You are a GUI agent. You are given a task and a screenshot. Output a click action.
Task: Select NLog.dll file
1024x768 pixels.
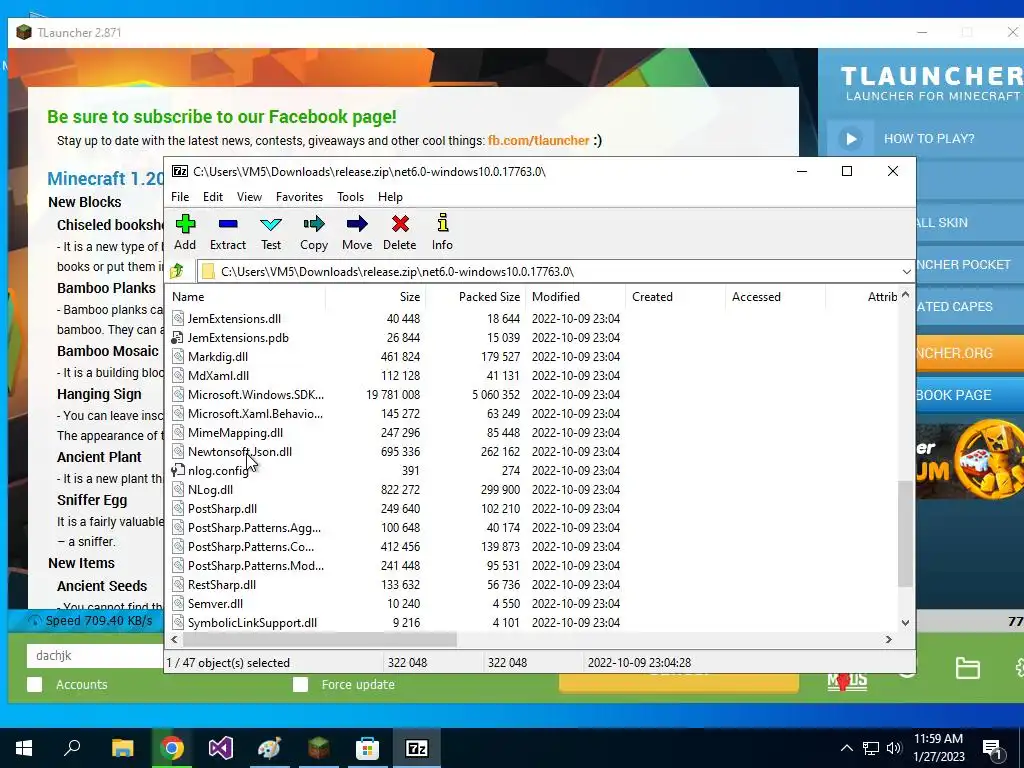tap(210, 489)
